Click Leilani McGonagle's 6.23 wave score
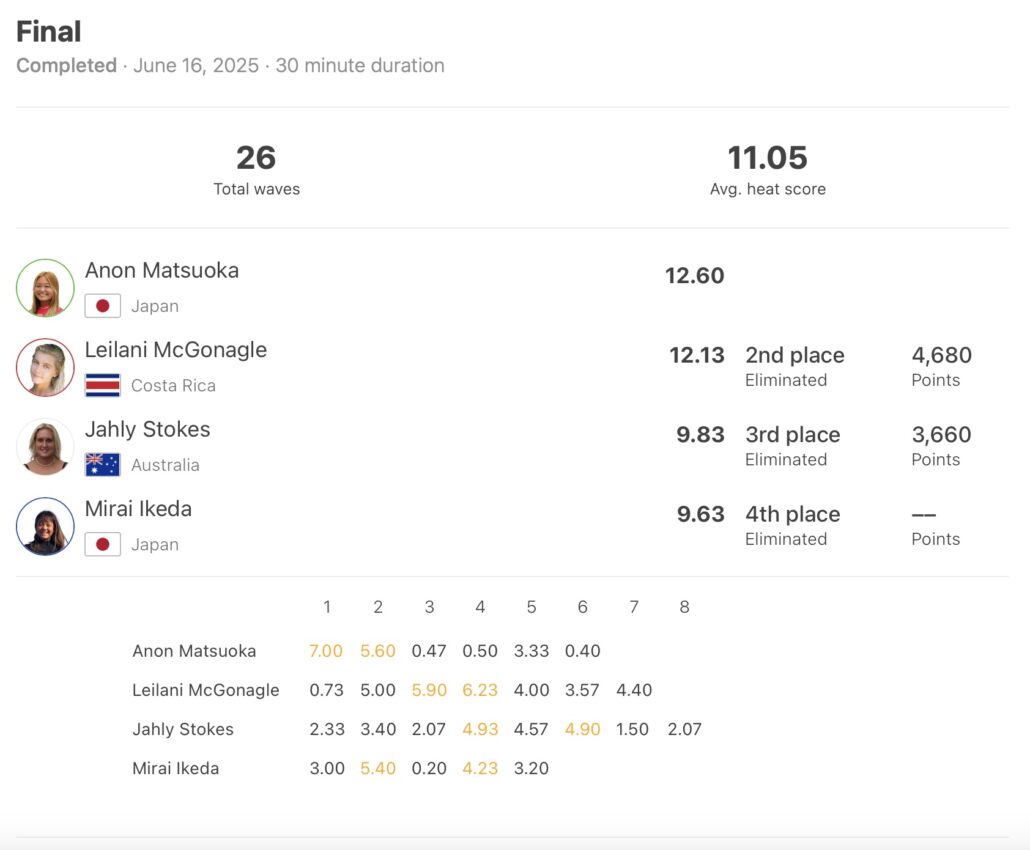 480,690
